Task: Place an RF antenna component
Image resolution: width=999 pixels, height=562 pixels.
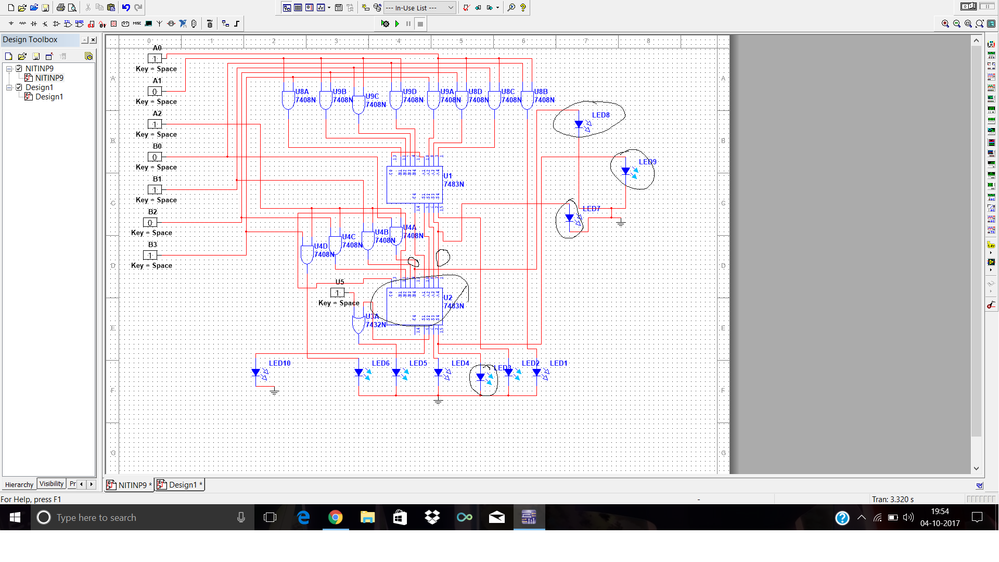Action: [160, 24]
